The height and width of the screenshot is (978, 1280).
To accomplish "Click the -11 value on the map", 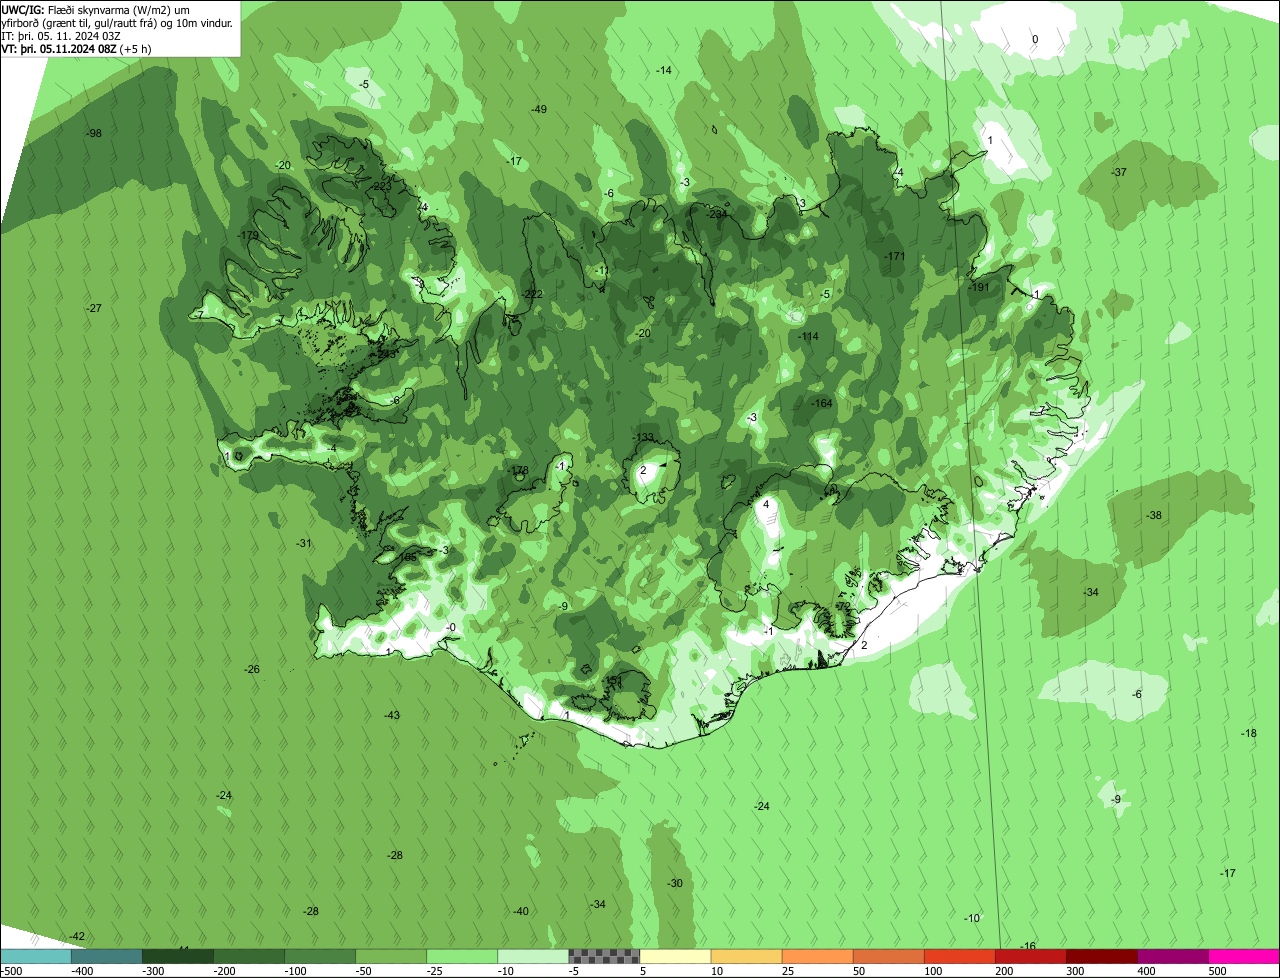I will tap(600, 270).
